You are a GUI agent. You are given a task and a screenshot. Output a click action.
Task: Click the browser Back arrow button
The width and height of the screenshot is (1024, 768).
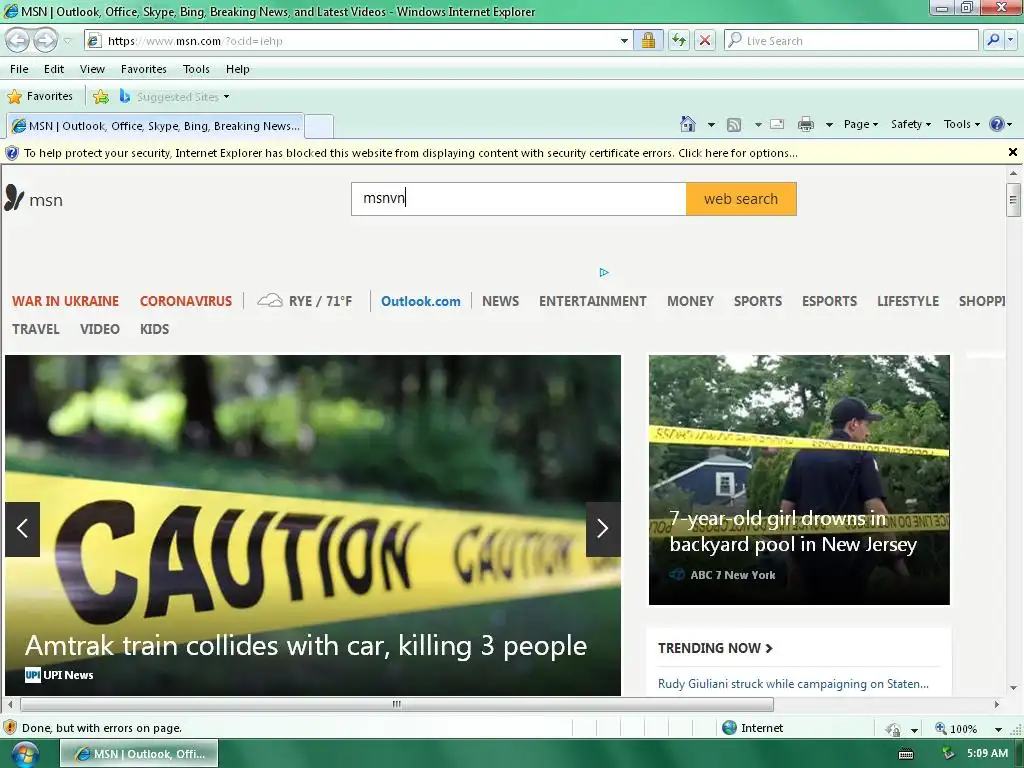pos(18,40)
